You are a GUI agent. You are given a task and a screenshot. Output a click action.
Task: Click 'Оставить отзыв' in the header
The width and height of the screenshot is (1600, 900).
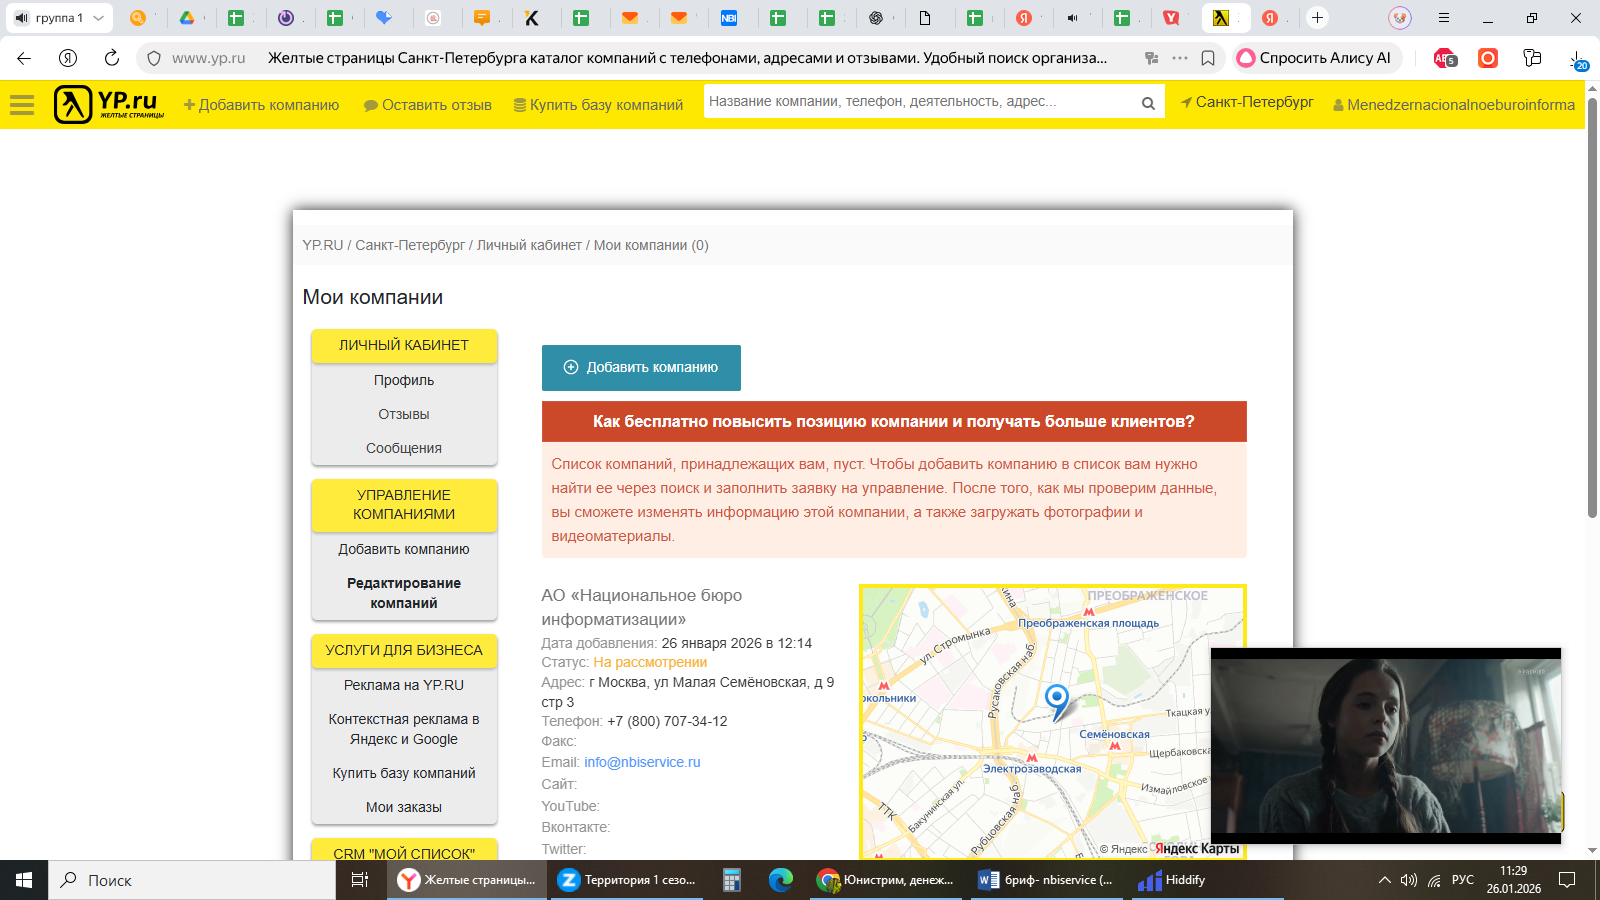click(428, 104)
